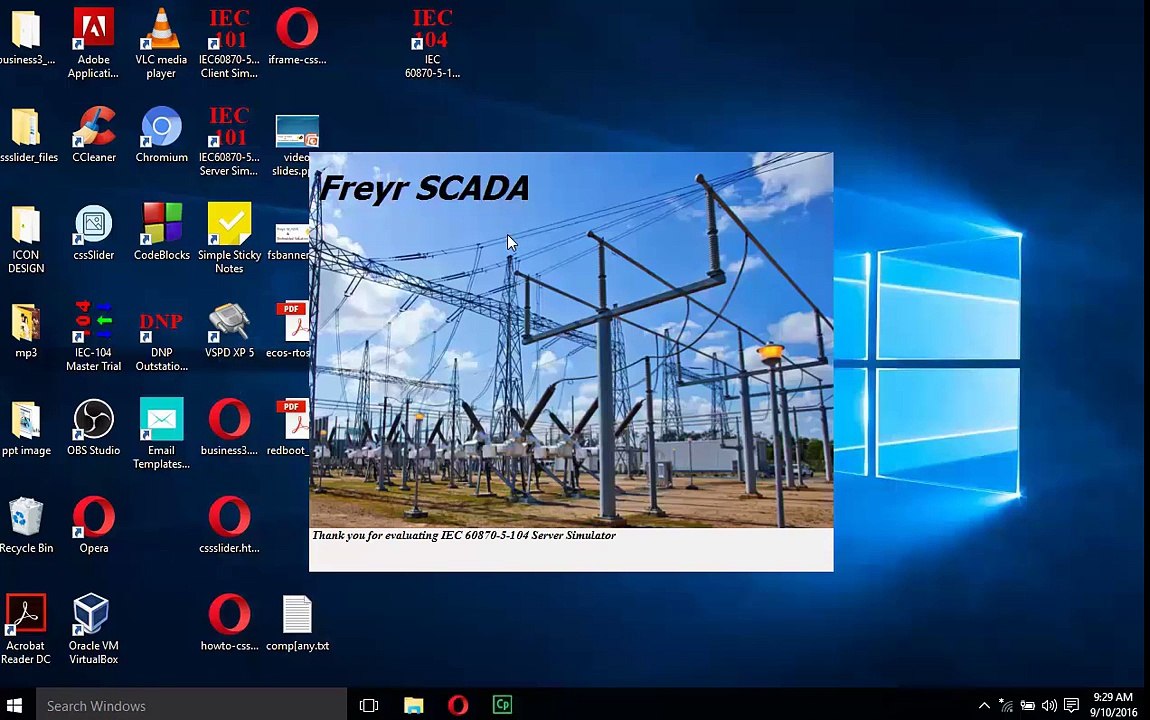This screenshot has width=1150, height=720.
Task: Open the fsbanner image file icon
Action: (x=288, y=241)
